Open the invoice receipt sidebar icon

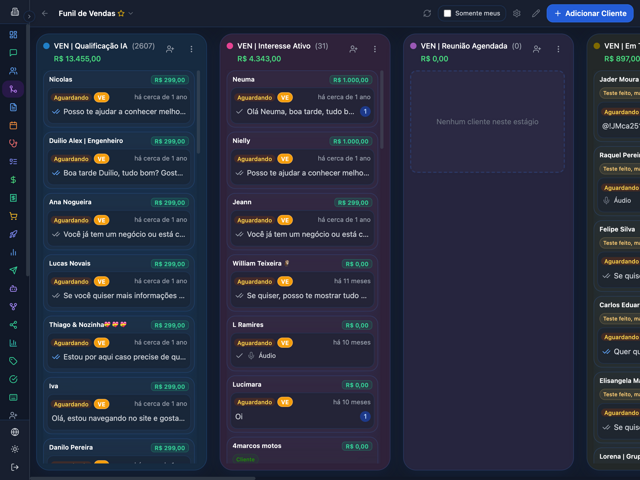(x=13, y=198)
